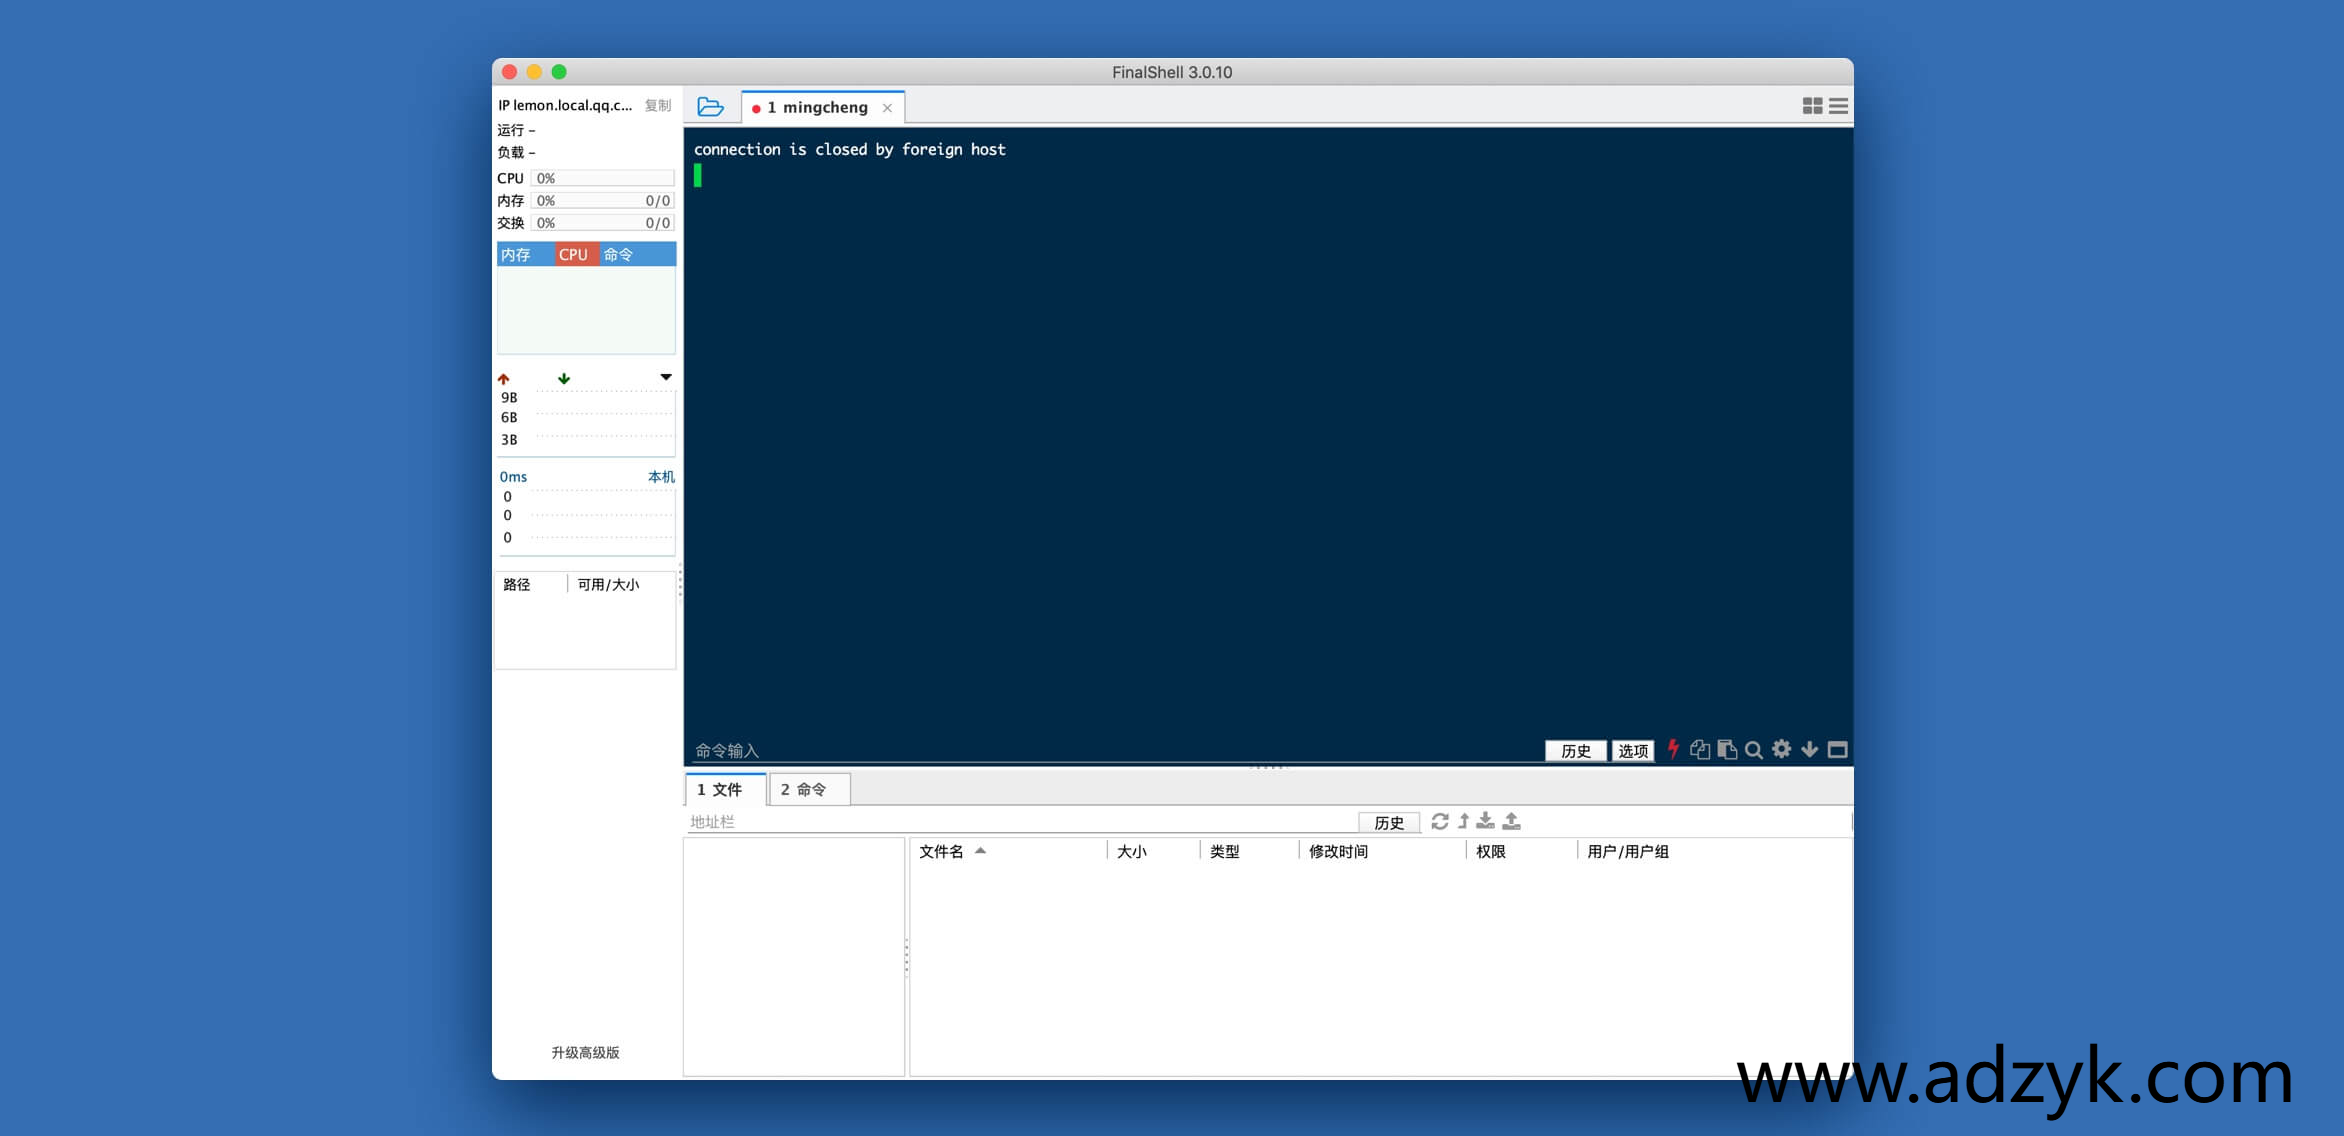This screenshot has width=2344, height=1136.
Task: Refresh the file list with the refresh icon
Action: coord(1440,821)
